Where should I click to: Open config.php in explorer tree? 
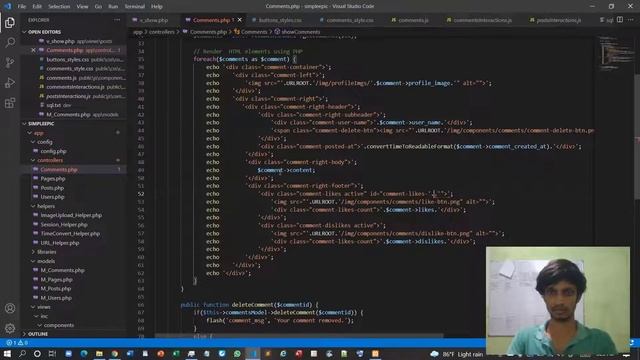pos(53,151)
